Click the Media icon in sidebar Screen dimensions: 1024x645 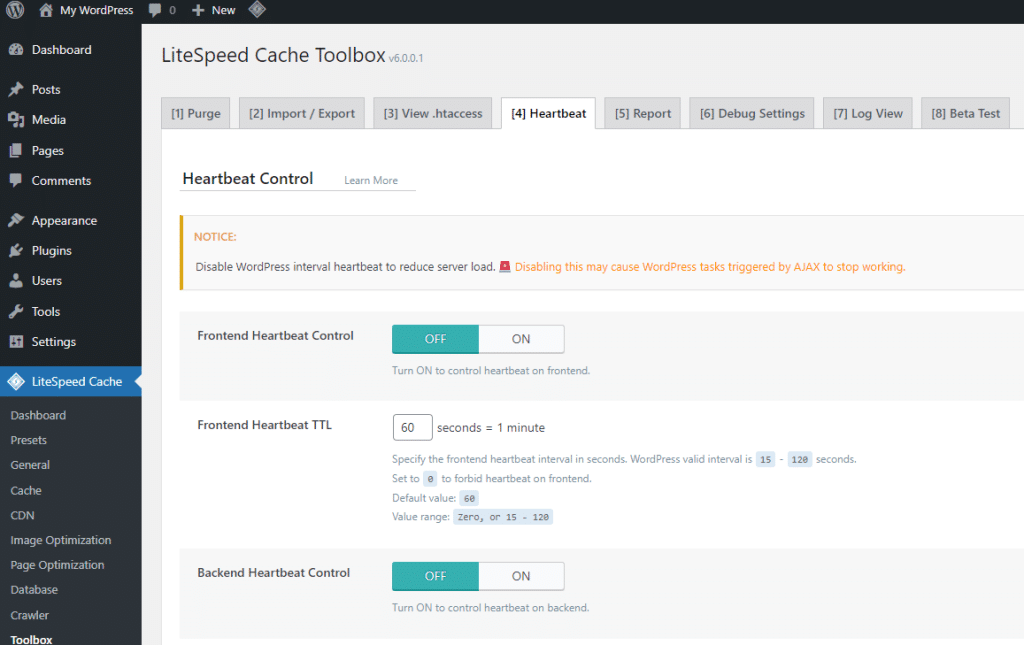pyautogui.click(x=16, y=119)
